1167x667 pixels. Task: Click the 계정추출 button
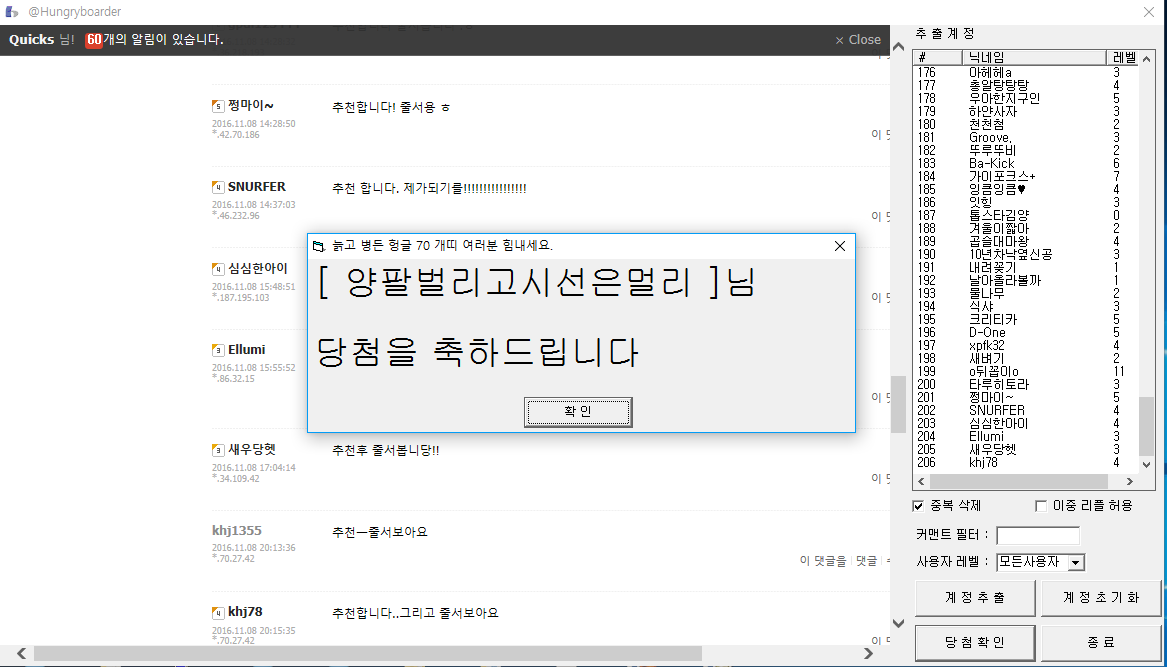click(x=974, y=598)
